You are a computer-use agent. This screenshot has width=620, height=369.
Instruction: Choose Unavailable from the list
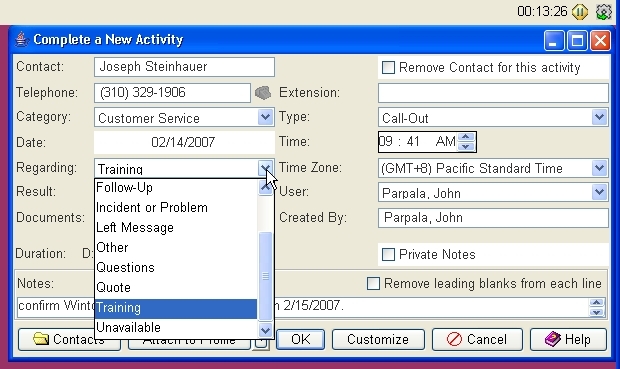176,328
